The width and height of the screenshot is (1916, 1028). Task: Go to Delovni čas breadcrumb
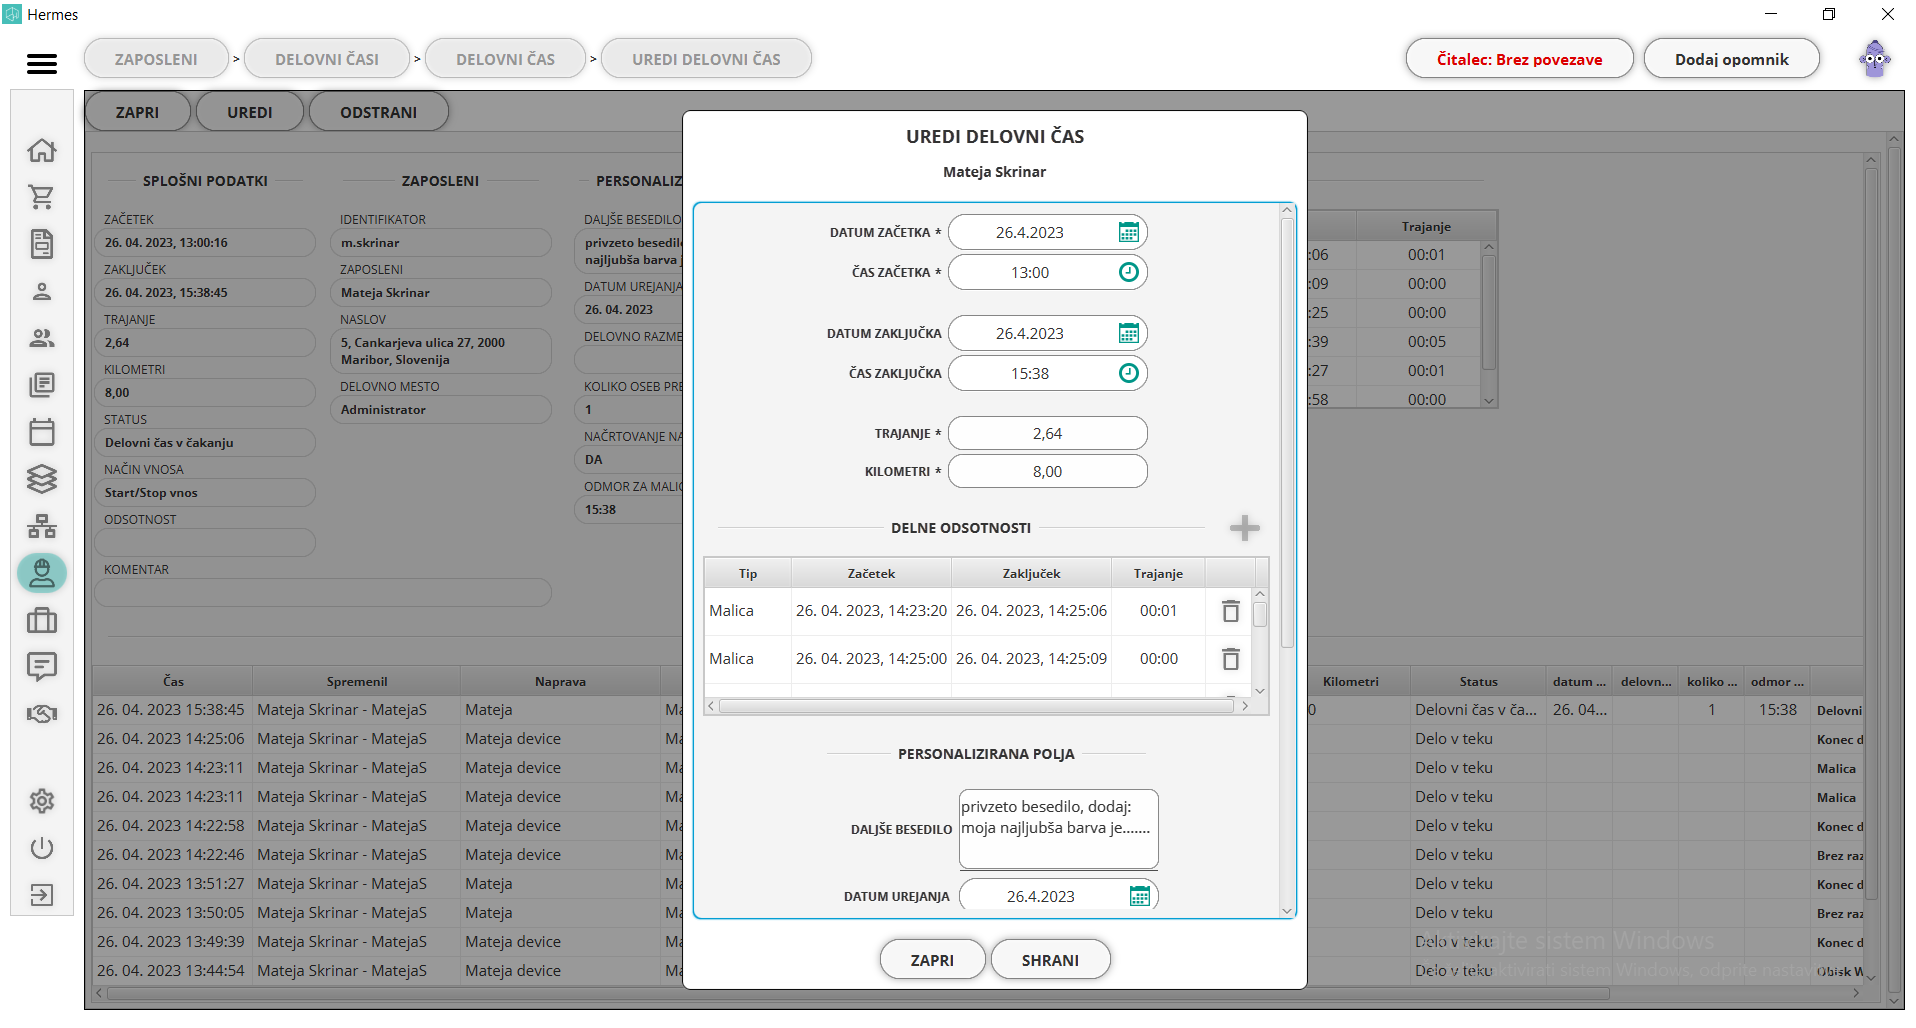[x=505, y=59]
